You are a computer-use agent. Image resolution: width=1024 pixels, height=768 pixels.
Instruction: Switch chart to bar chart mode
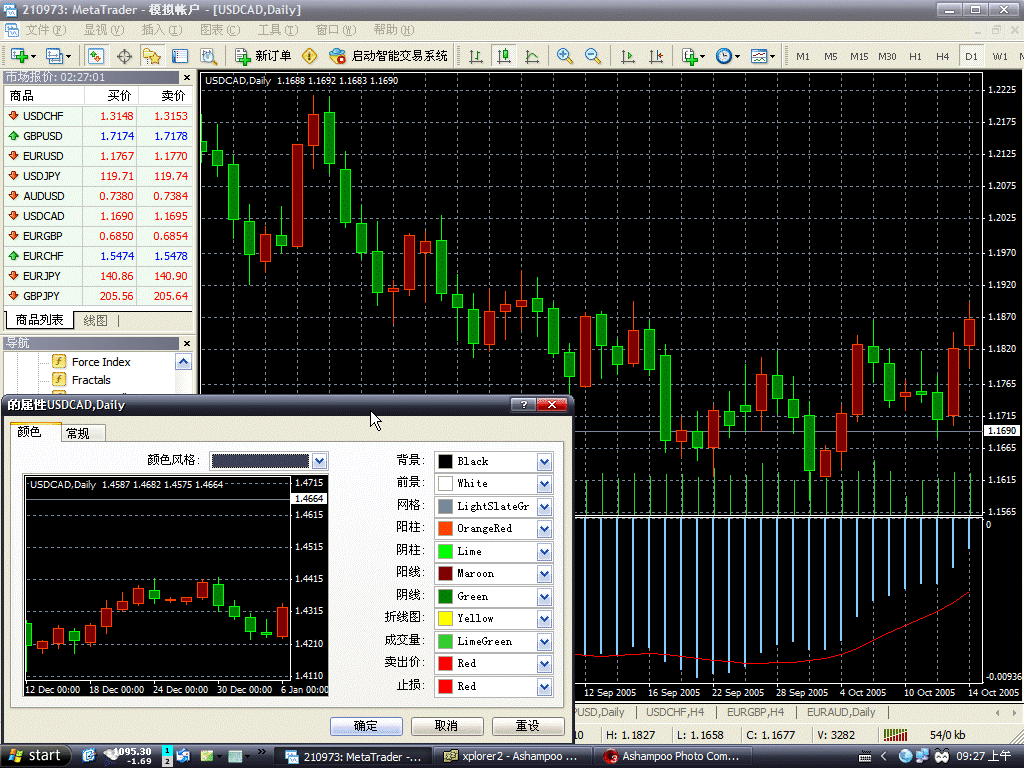(x=476, y=56)
